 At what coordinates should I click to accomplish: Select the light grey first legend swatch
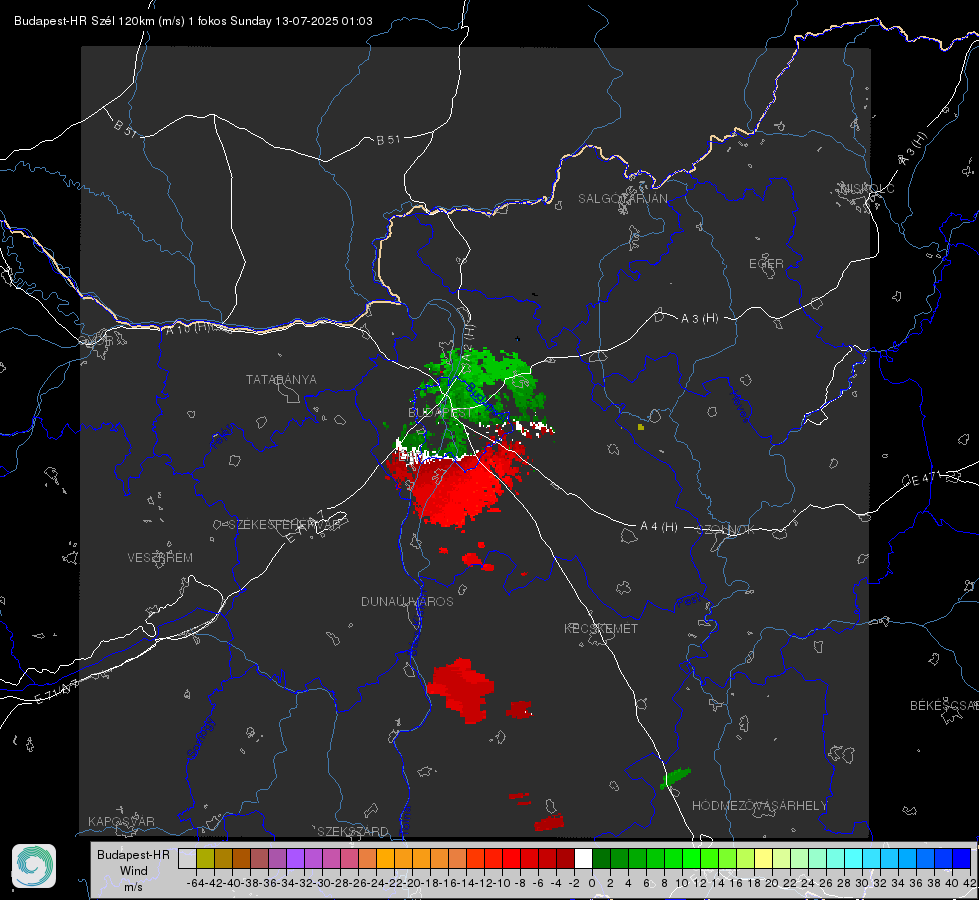tap(187, 858)
